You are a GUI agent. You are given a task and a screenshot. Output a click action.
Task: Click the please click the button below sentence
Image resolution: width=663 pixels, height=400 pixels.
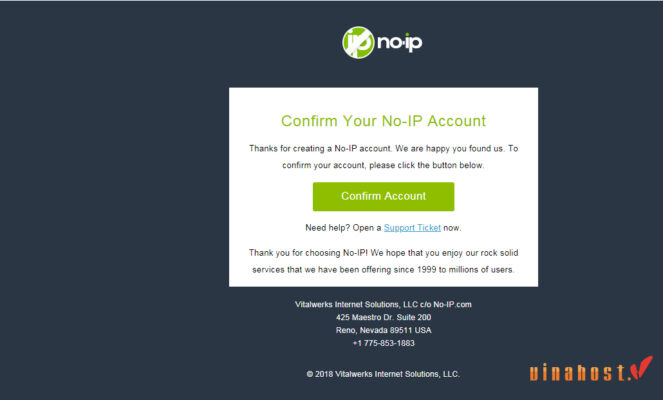427,165
